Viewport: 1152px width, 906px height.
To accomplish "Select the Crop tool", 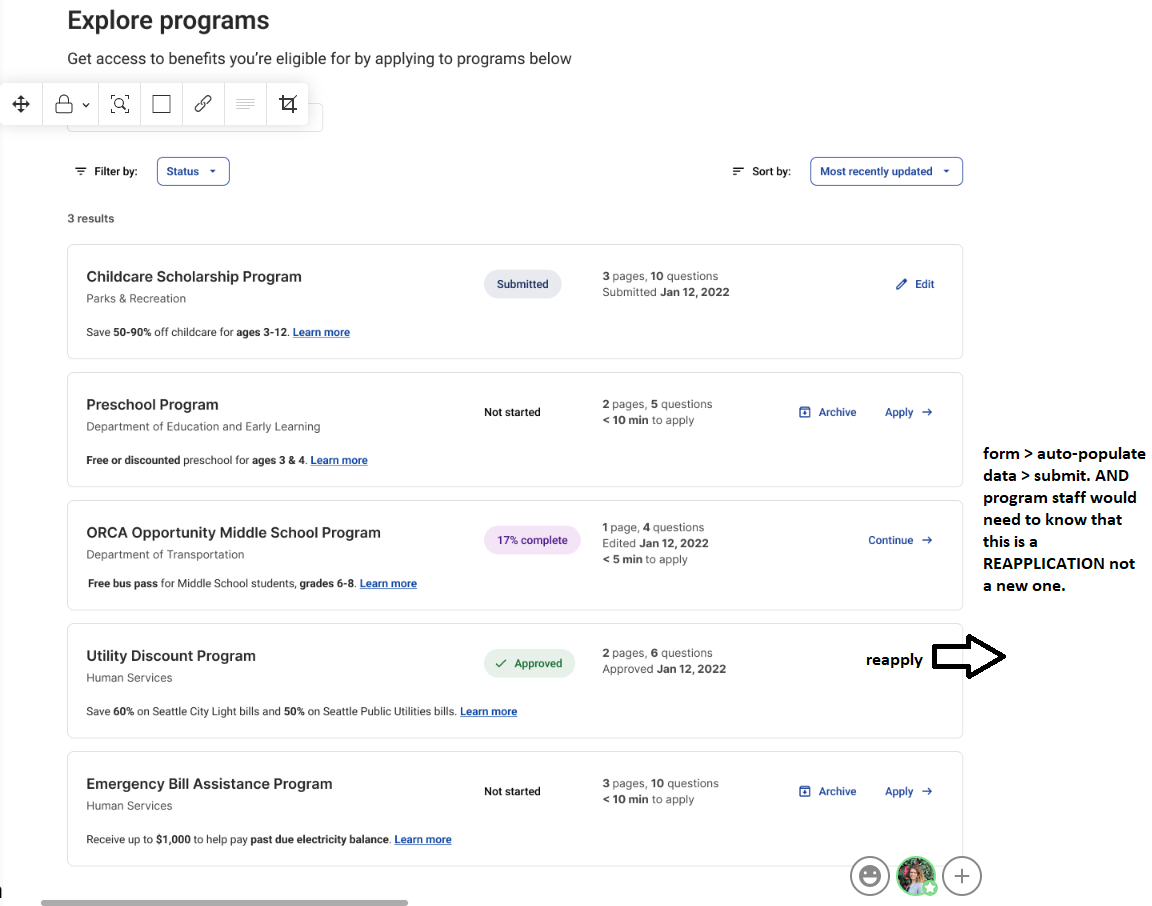I will click(x=288, y=103).
